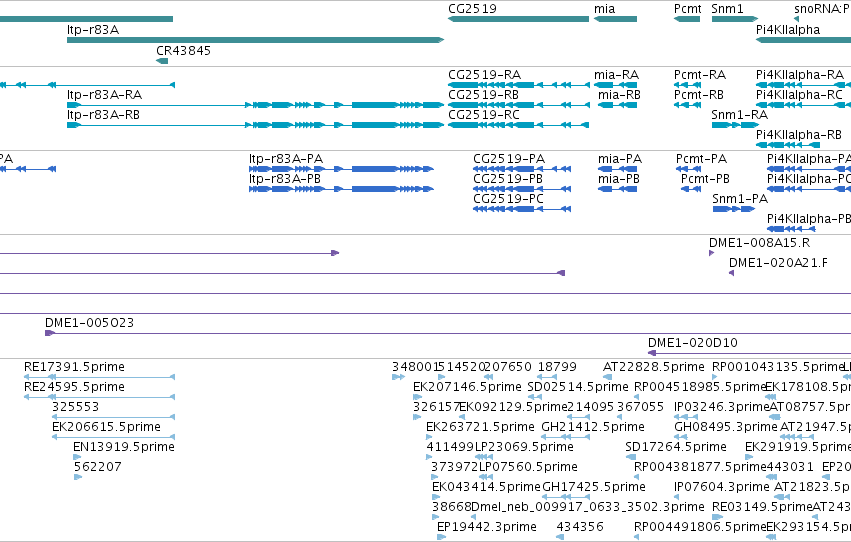Click transcript CG2519-RC label
Viewport: 851px width, 542px height.
coord(484,114)
